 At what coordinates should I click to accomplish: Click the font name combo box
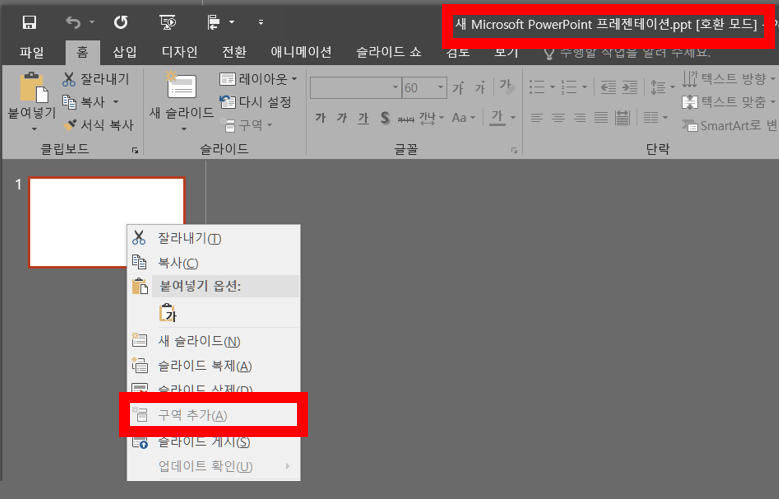(x=355, y=88)
